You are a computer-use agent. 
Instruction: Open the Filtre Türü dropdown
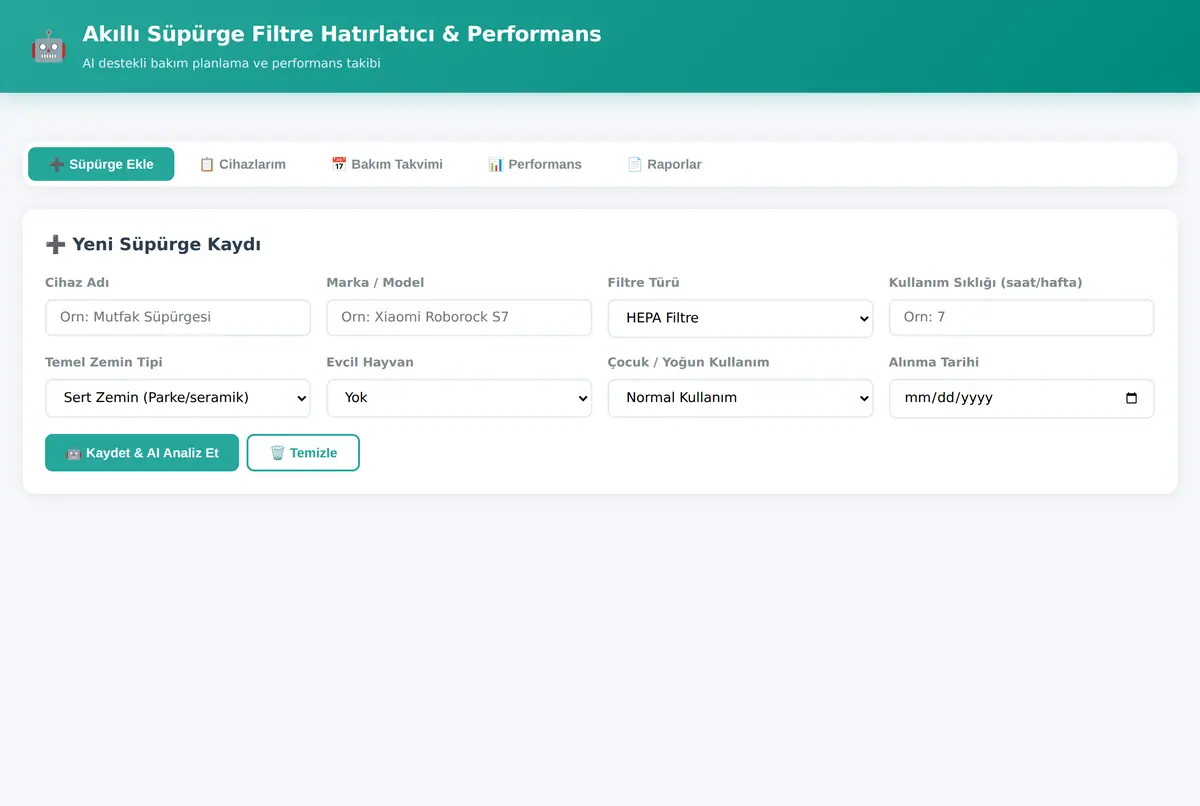pos(740,318)
